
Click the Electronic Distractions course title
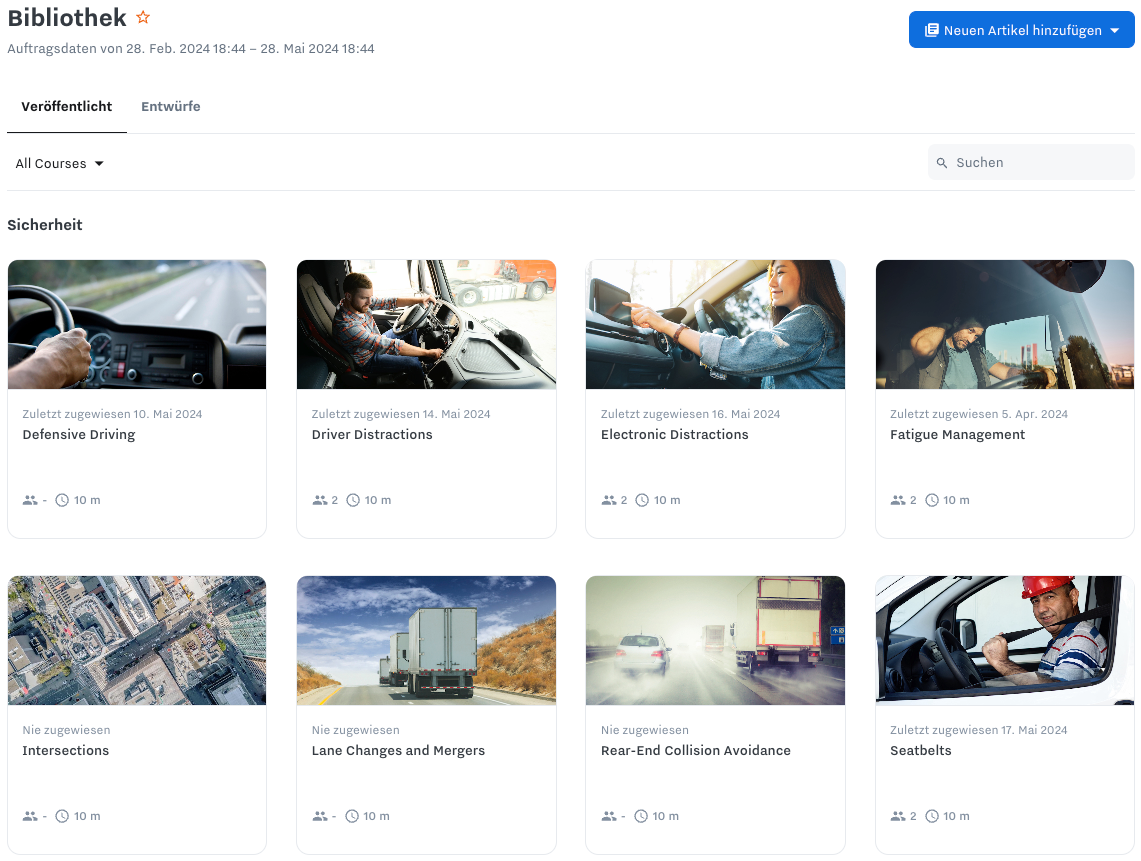coord(675,435)
